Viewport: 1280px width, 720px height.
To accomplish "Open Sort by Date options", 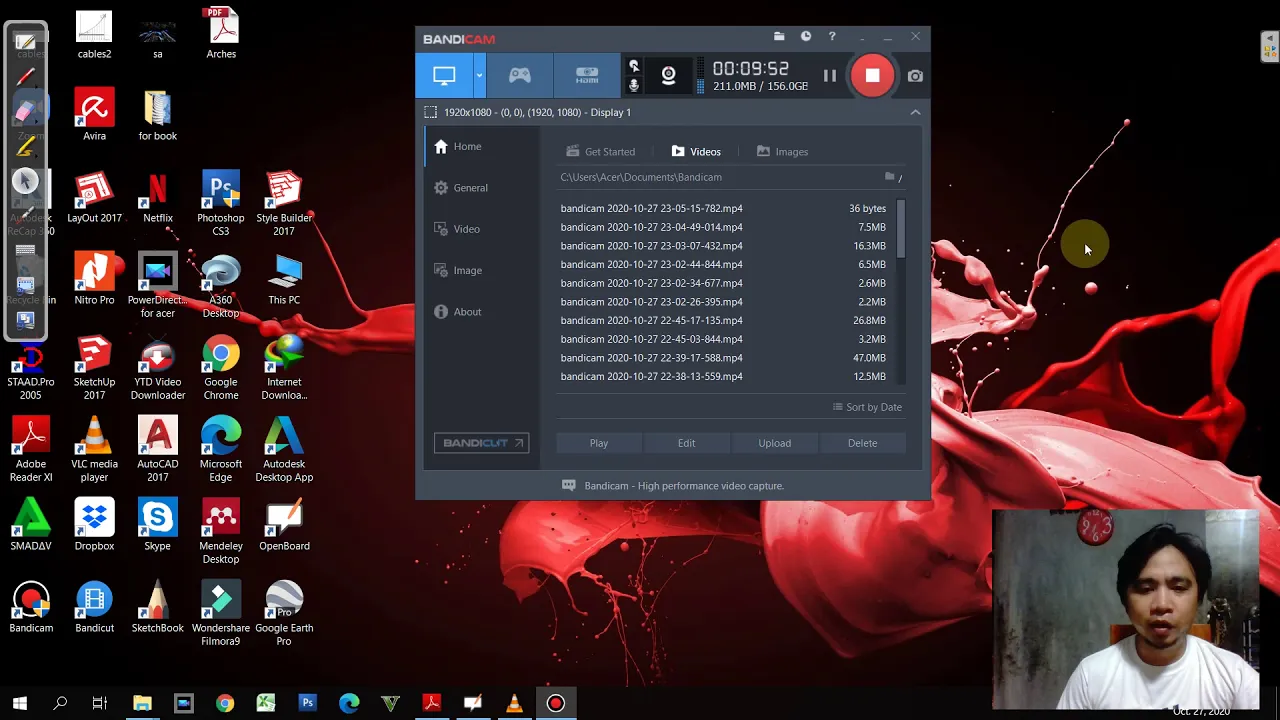I will tap(867, 407).
